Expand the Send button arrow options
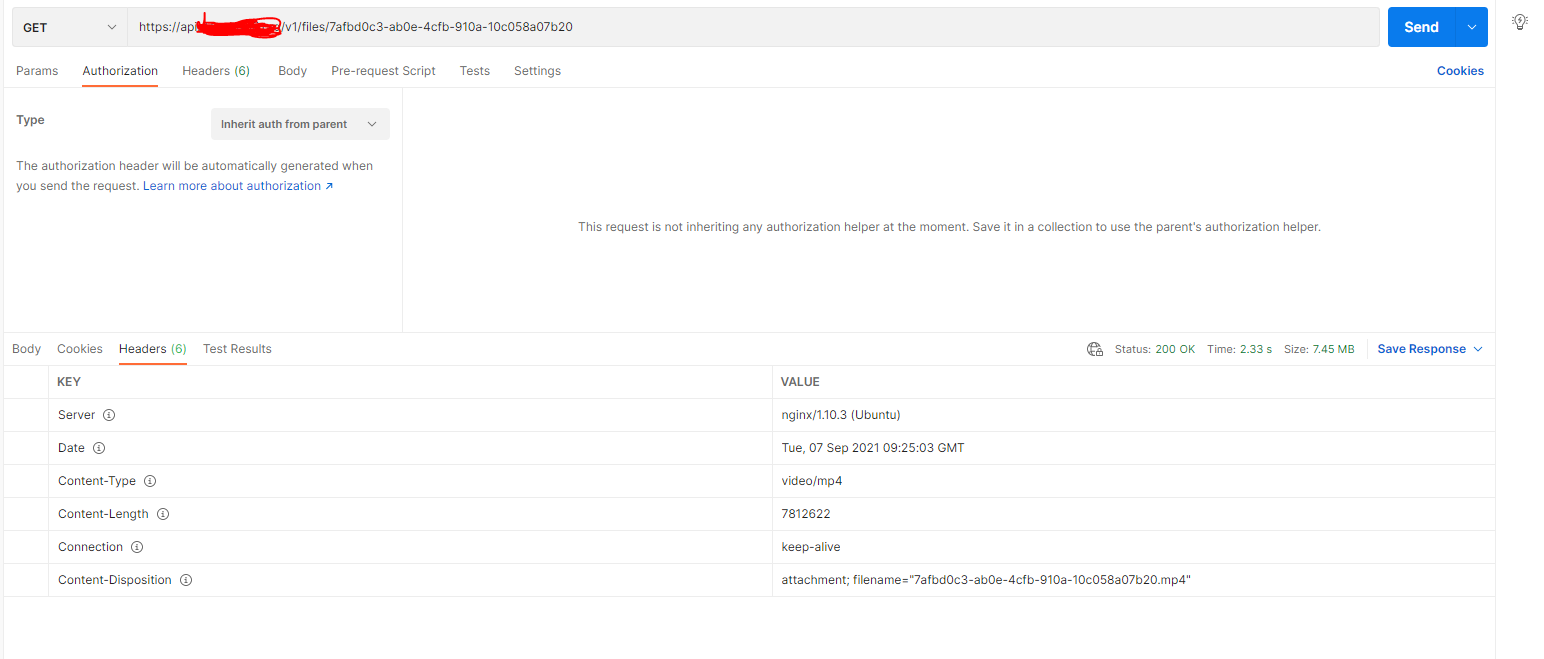 [1471, 27]
